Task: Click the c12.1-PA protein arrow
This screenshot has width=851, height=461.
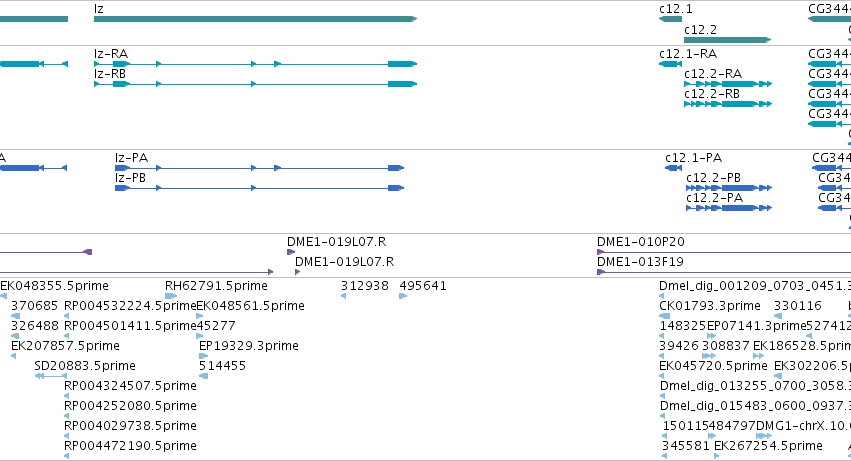Action: click(x=674, y=168)
